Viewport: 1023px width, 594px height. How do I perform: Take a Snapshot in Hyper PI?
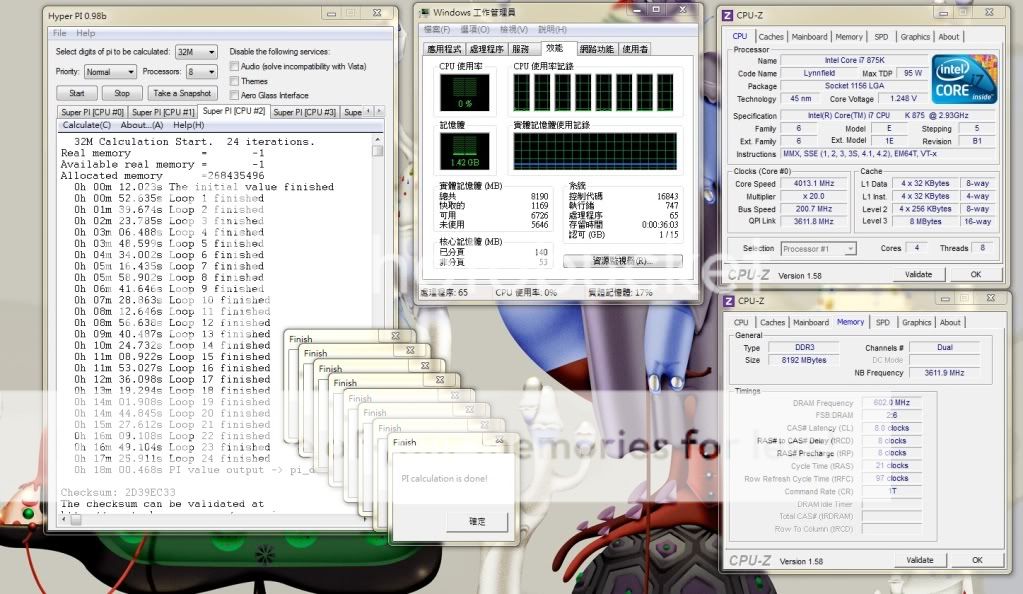coord(182,93)
